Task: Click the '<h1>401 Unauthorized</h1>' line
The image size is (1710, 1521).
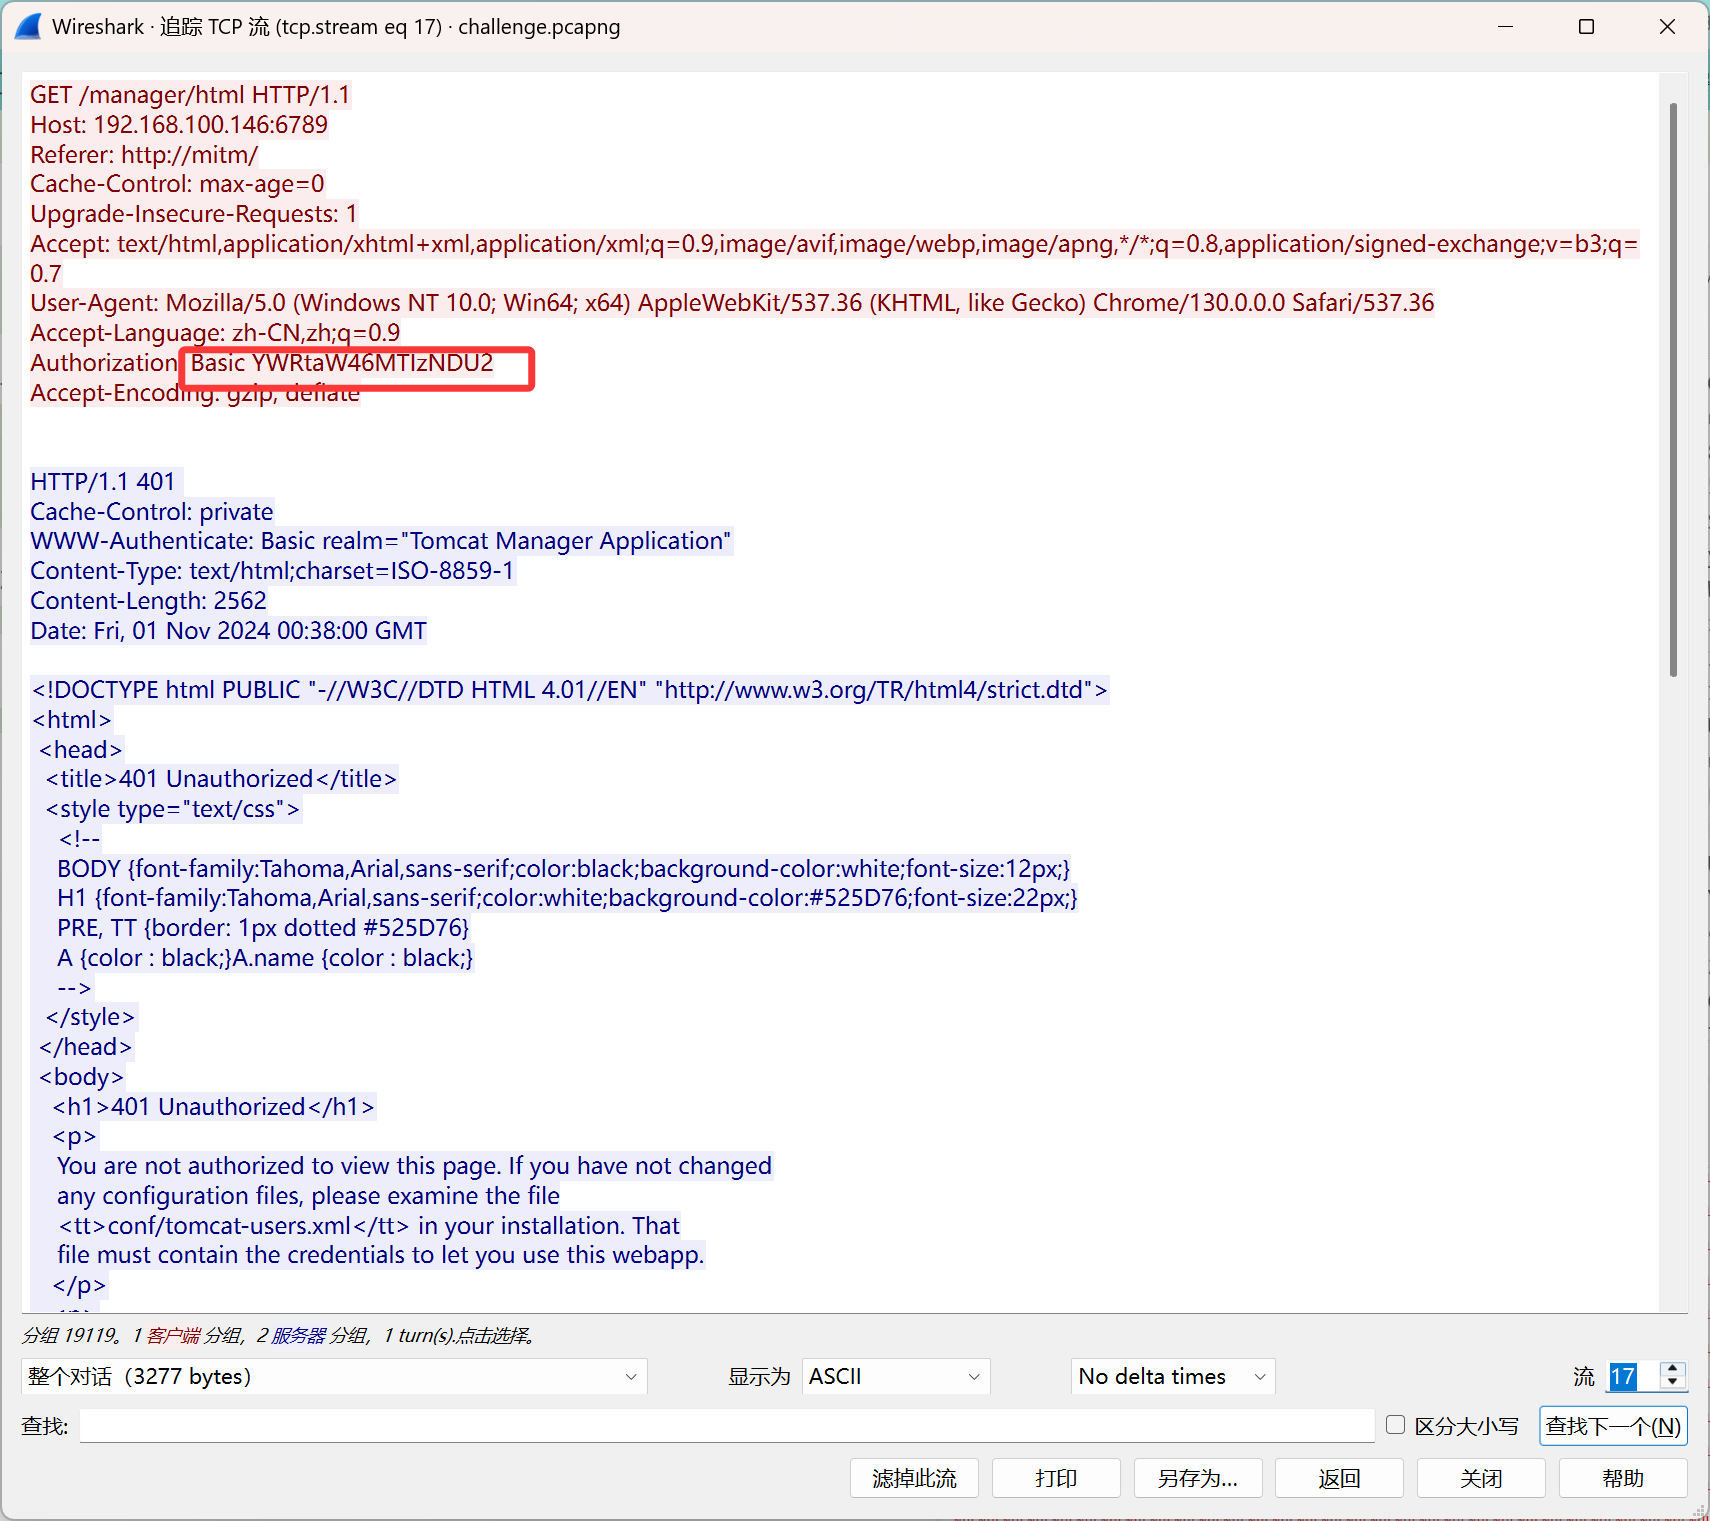Action: coord(214,1107)
